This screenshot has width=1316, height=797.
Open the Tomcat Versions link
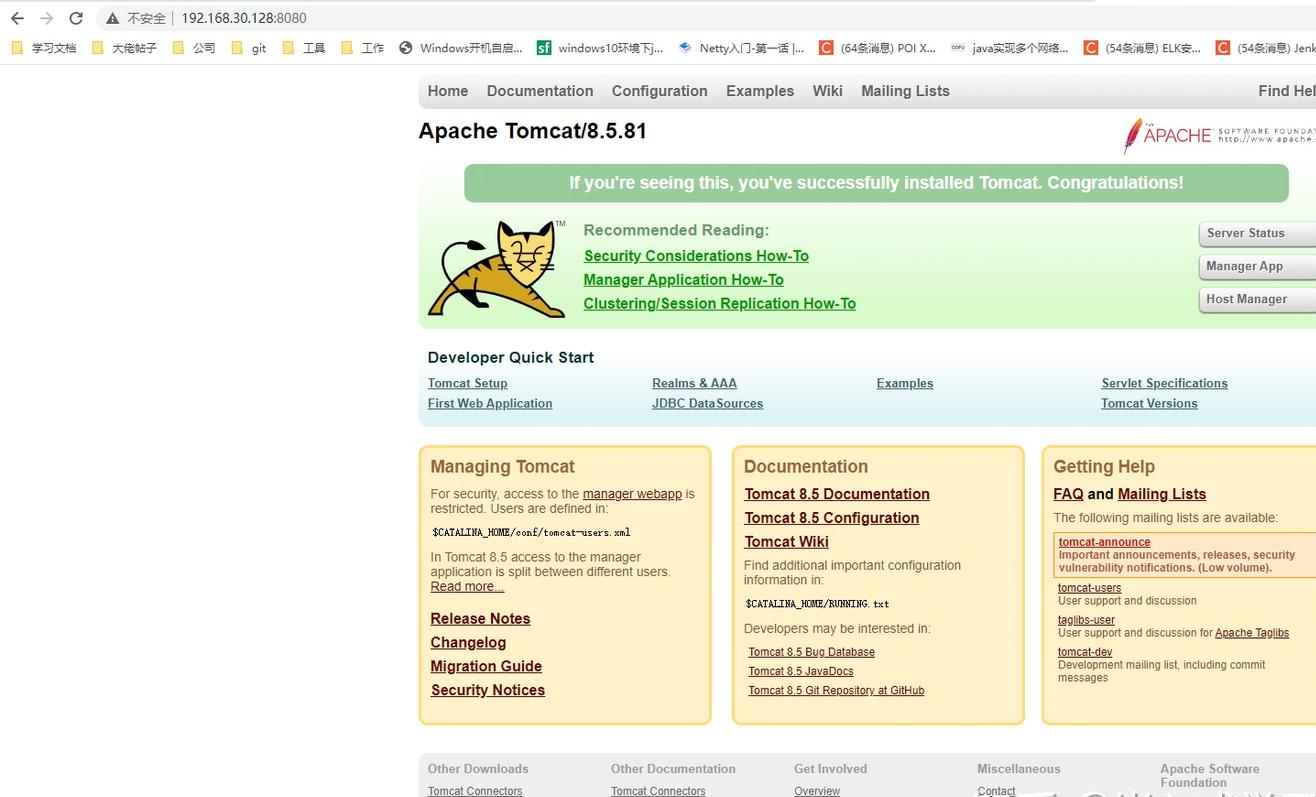pyautogui.click(x=1150, y=403)
